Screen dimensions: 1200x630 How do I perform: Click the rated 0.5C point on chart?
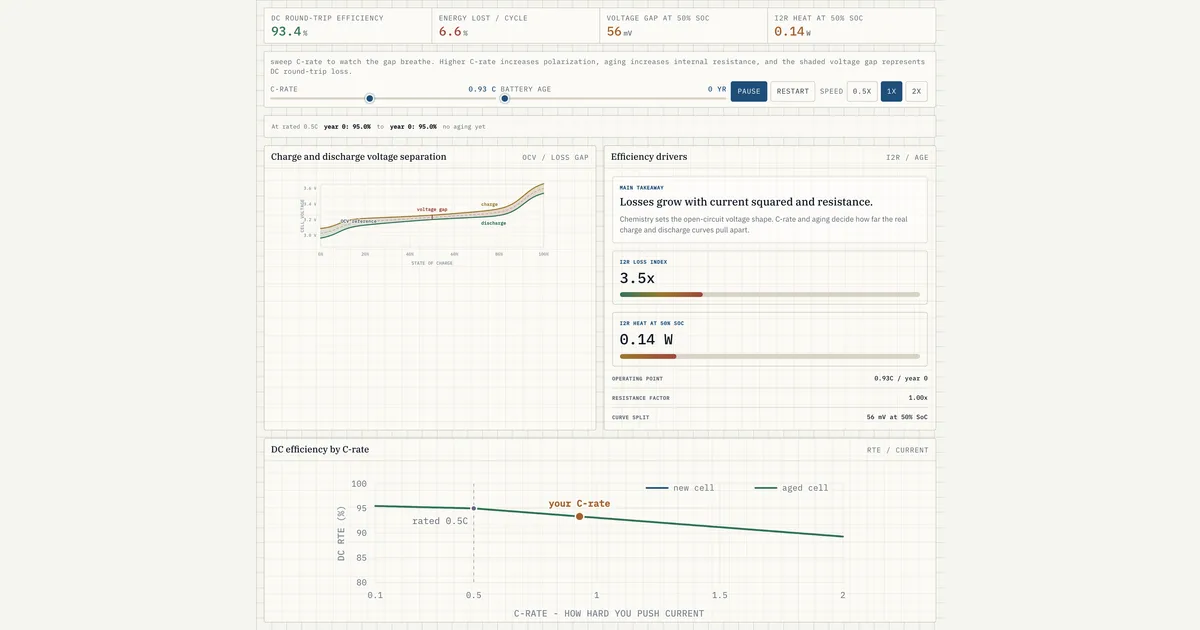pyautogui.click(x=474, y=509)
